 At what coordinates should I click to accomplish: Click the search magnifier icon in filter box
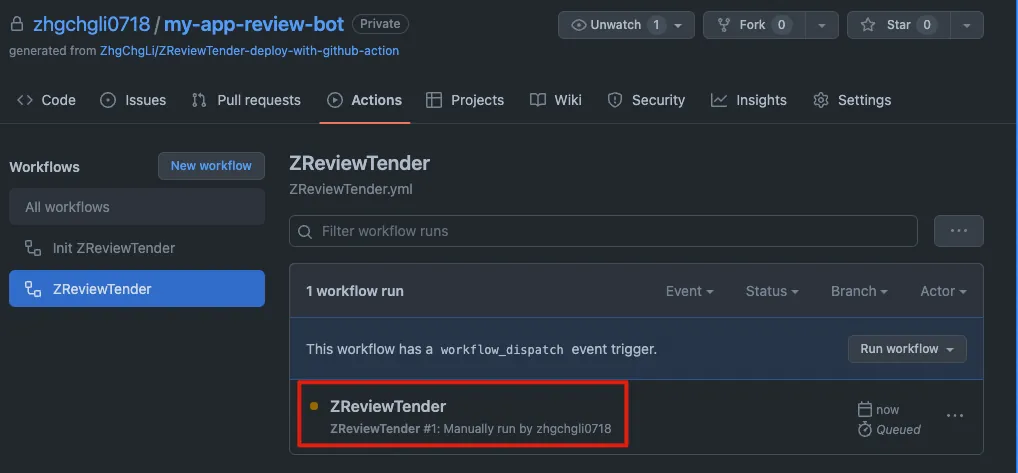[x=305, y=231]
